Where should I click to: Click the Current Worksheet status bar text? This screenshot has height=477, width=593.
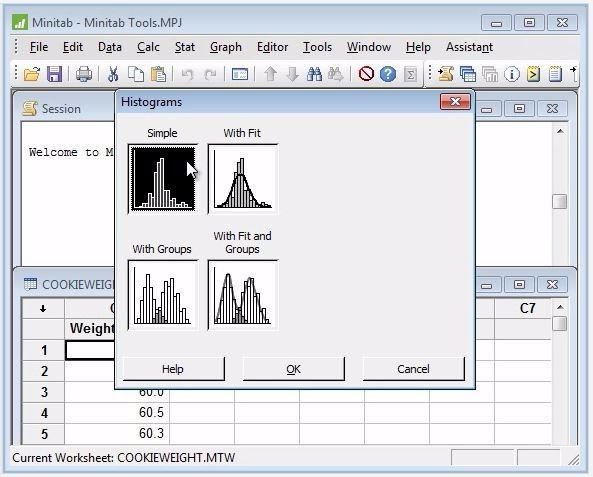124,458
